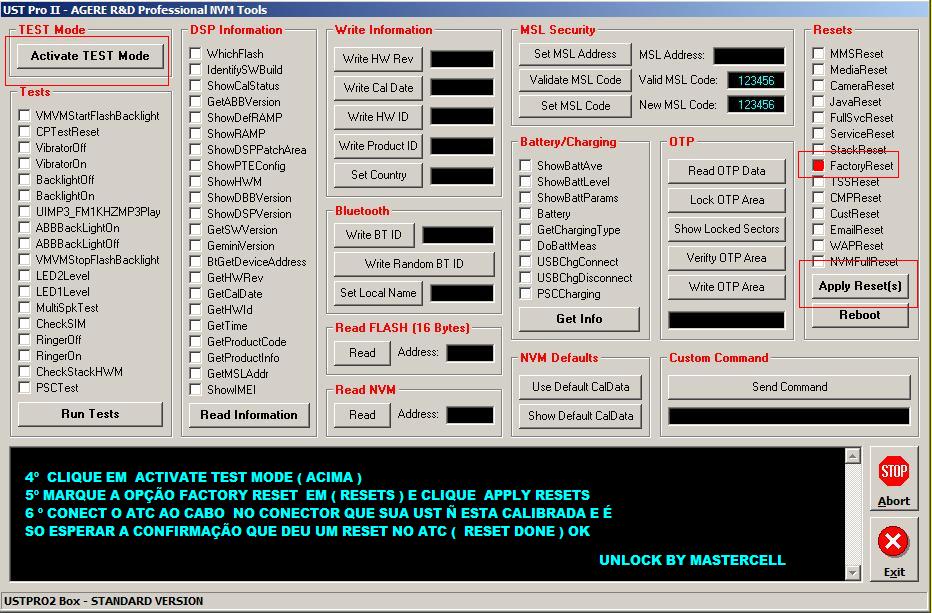Click the Read NVM Address field
This screenshot has height=613, width=932.
pyautogui.click(x=469, y=415)
